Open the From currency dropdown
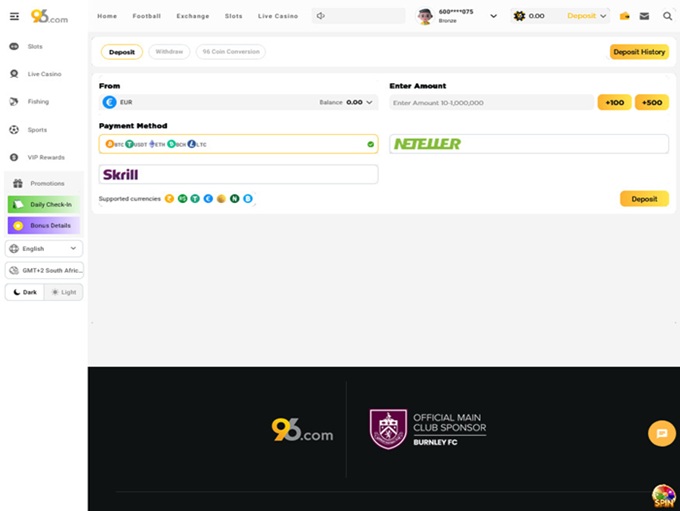 (x=239, y=102)
